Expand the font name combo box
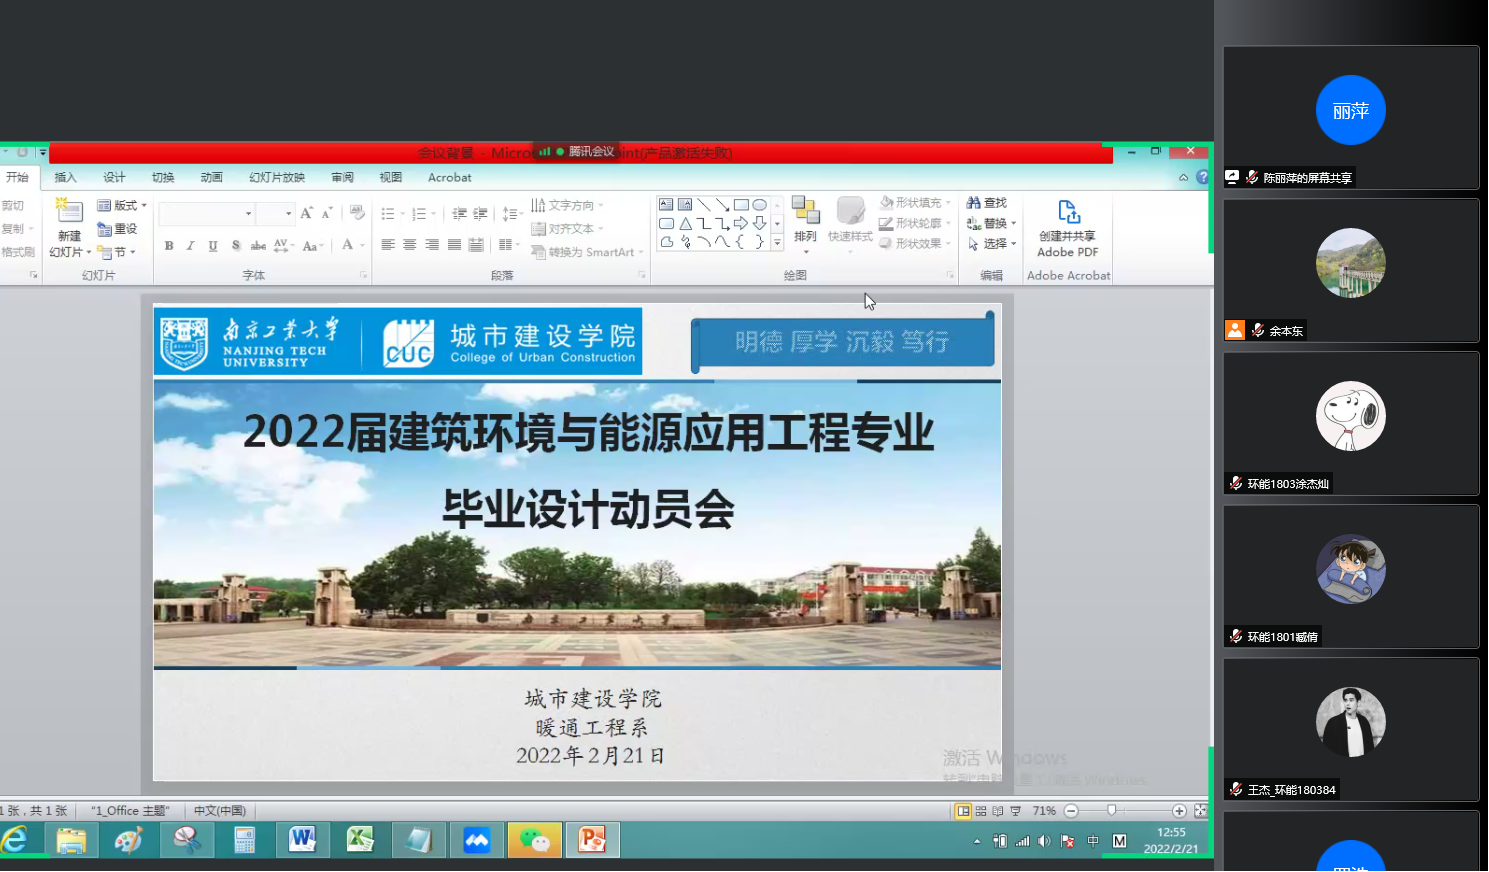Screen dimensions: 1489x872 248,214
